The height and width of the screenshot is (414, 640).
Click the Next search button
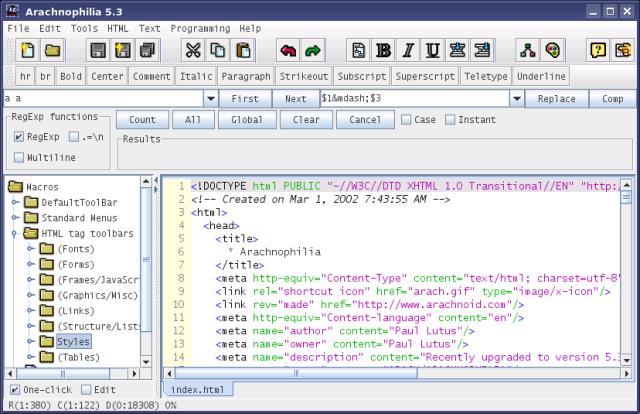296,99
